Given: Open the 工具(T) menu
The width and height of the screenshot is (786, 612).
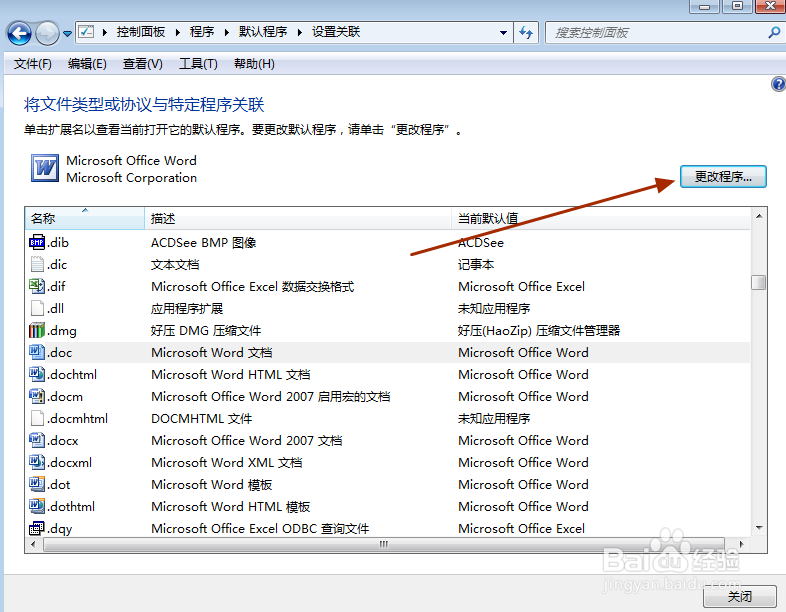Looking at the screenshot, I should [199, 64].
